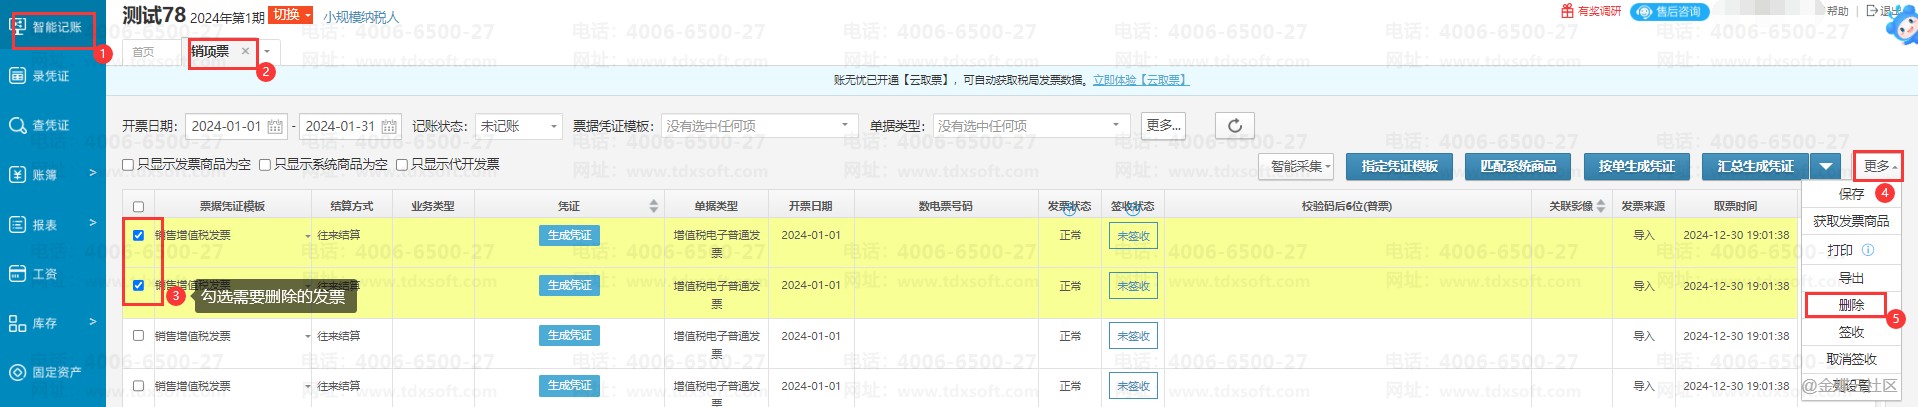Open 录凭证 in the left sidebar

40,76
